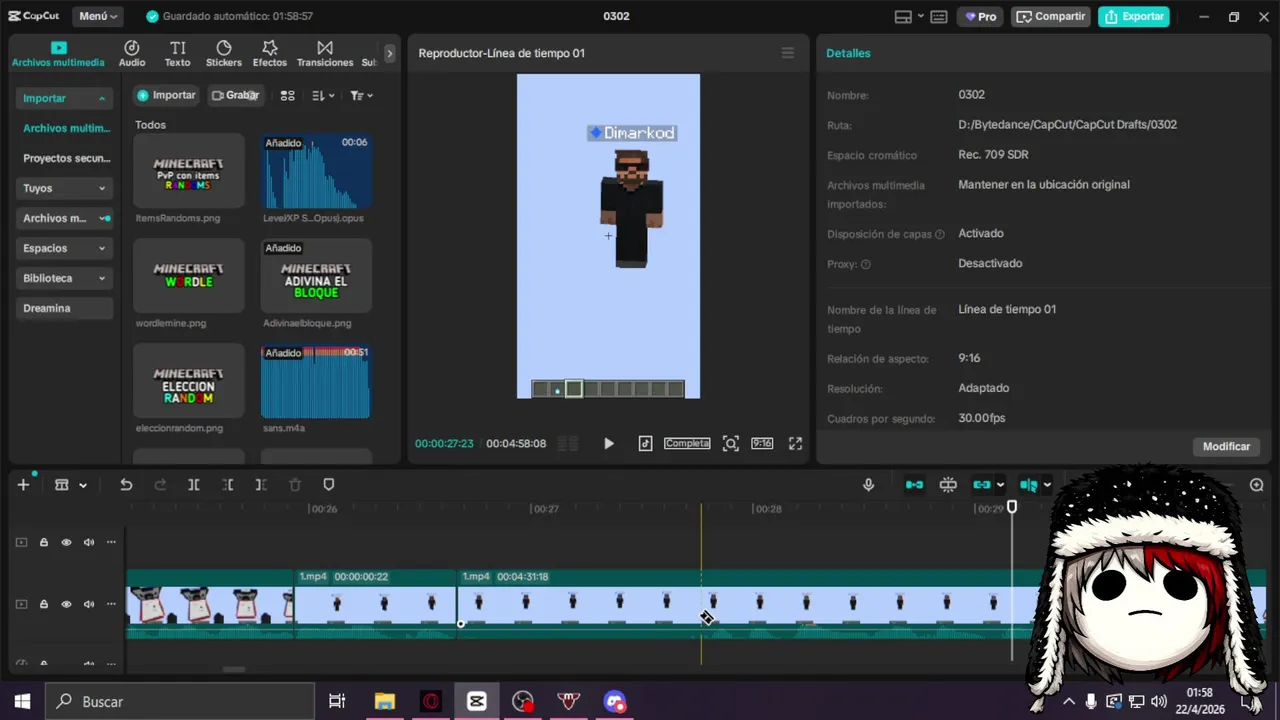Toggle preview axis
1280x720 pixels.
tap(1029, 485)
